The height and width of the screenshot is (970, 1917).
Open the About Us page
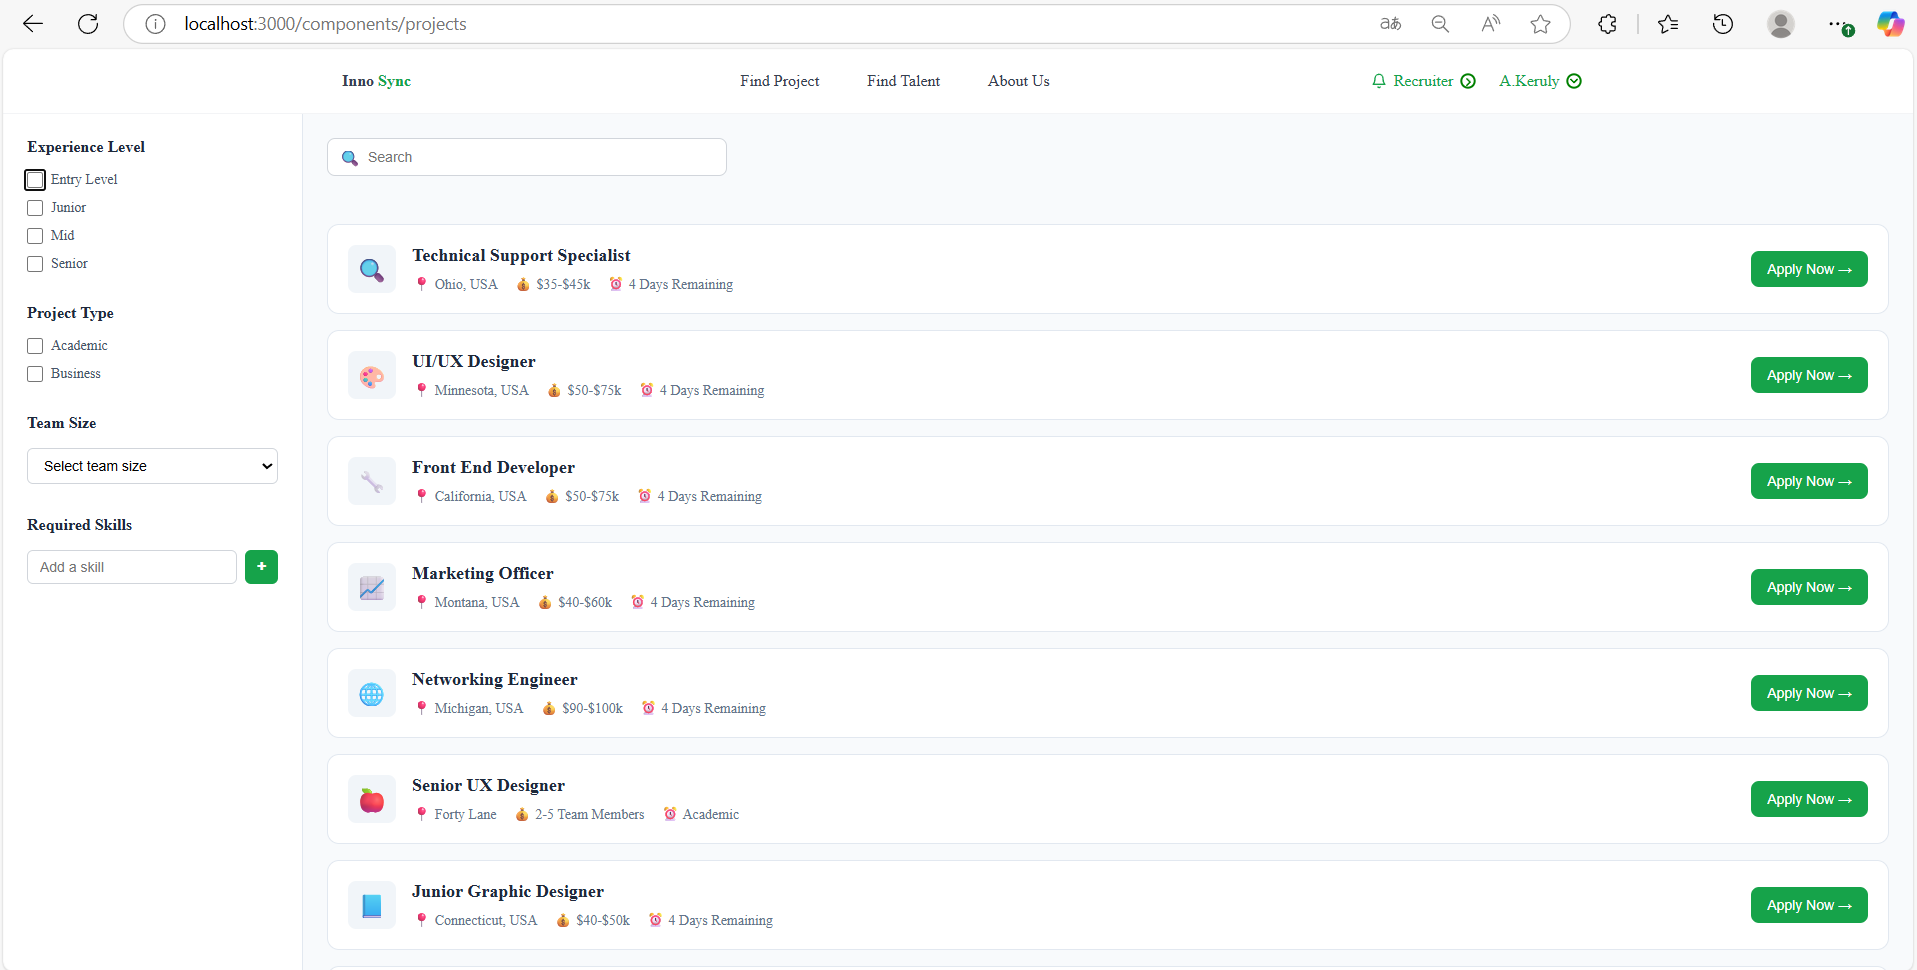click(1018, 81)
